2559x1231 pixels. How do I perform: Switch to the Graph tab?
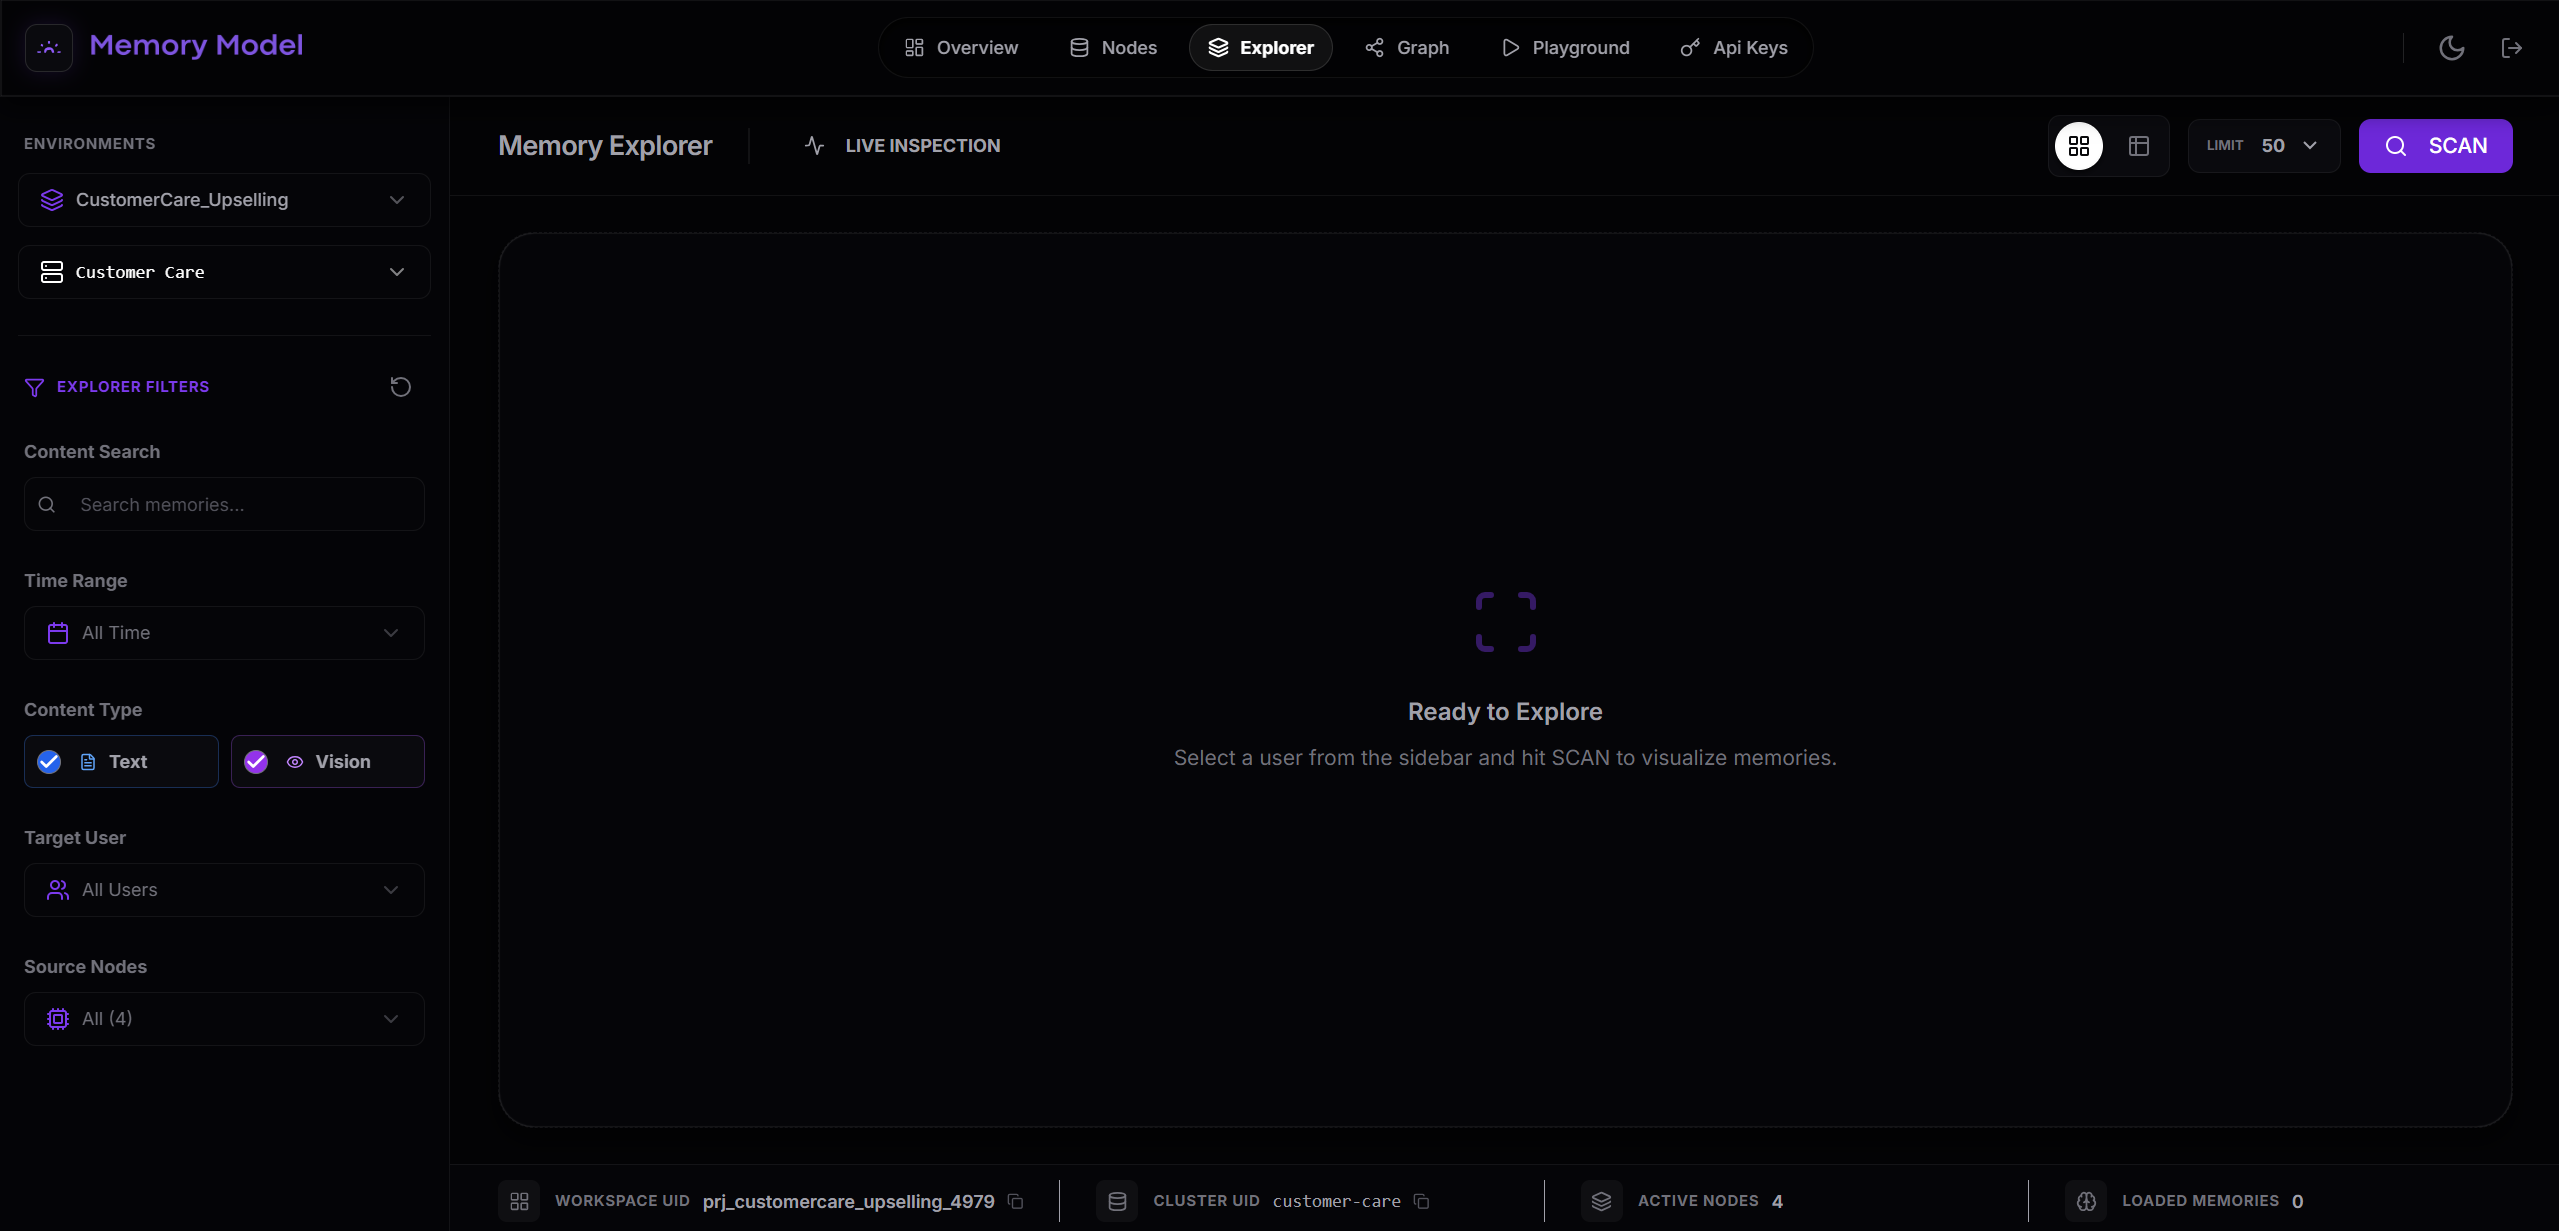pyautogui.click(x=1406, y=47)
